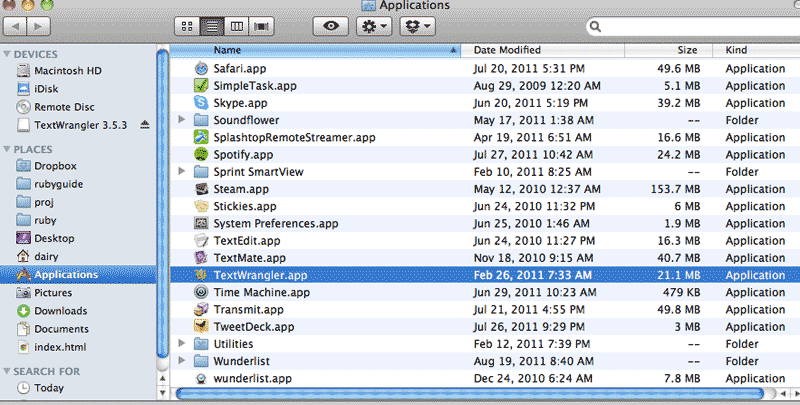
Task: Click the Utilities folder icon
Action: [201, 344]
